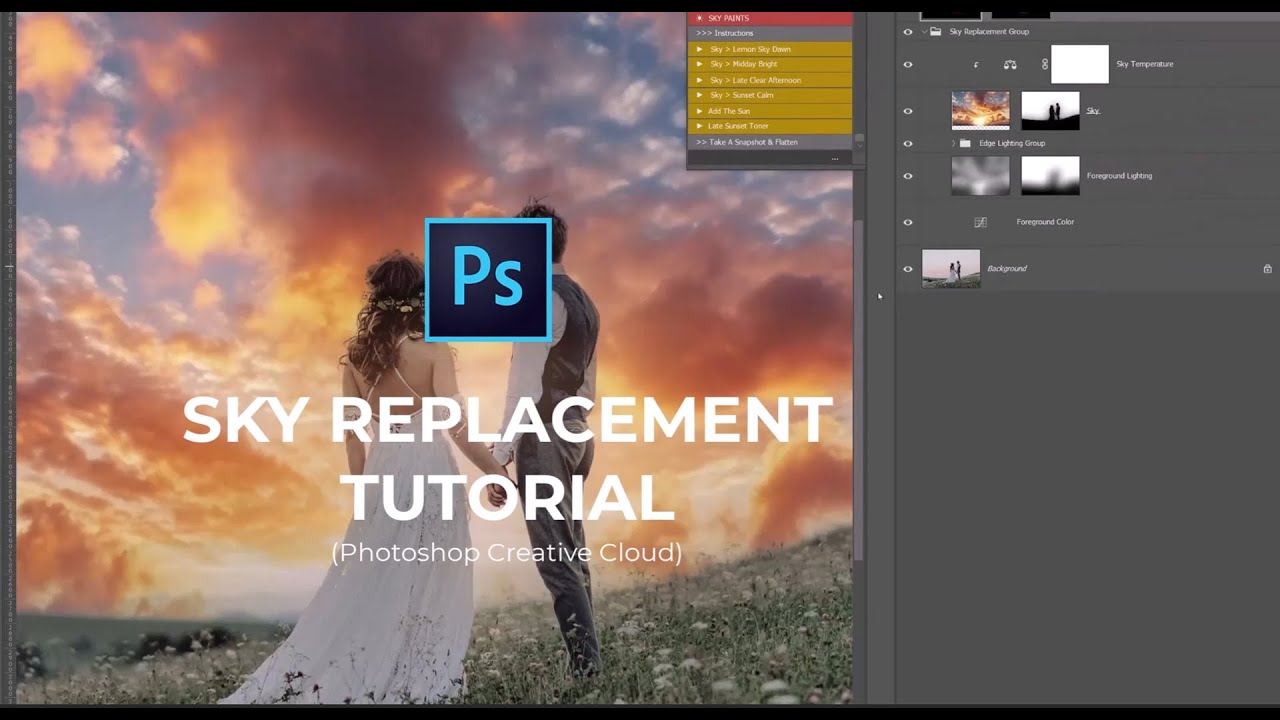Hide the Sky Replacement Group layer

[908, 32]
